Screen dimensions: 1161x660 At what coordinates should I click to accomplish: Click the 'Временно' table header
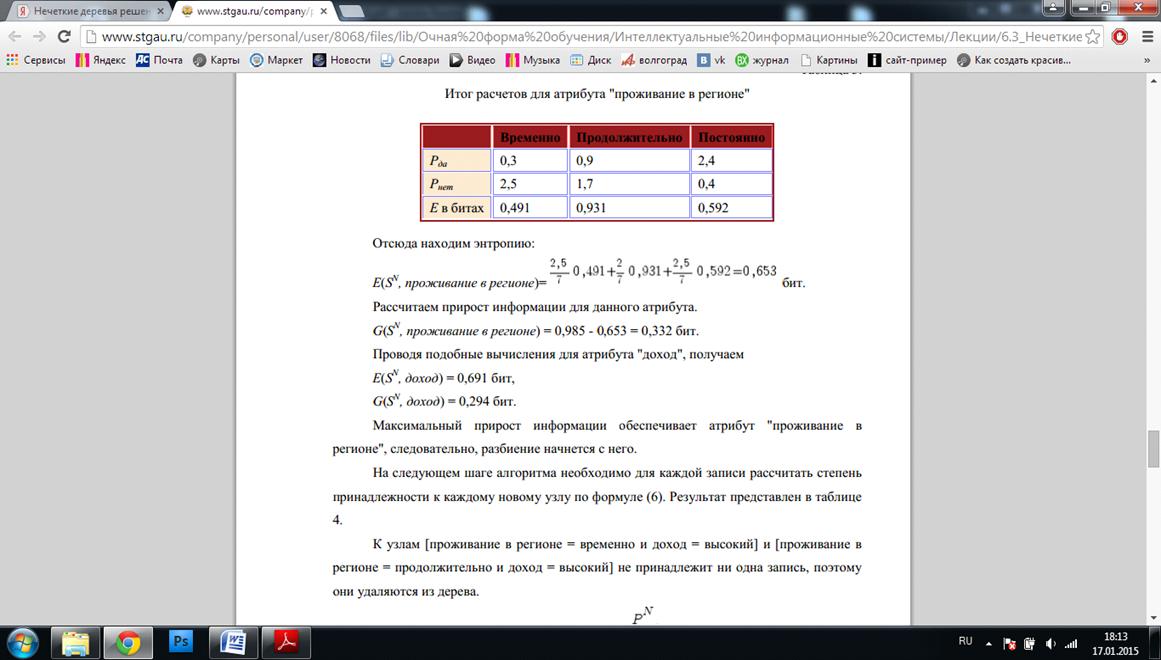pyautogui.click(x=530, y=137)
